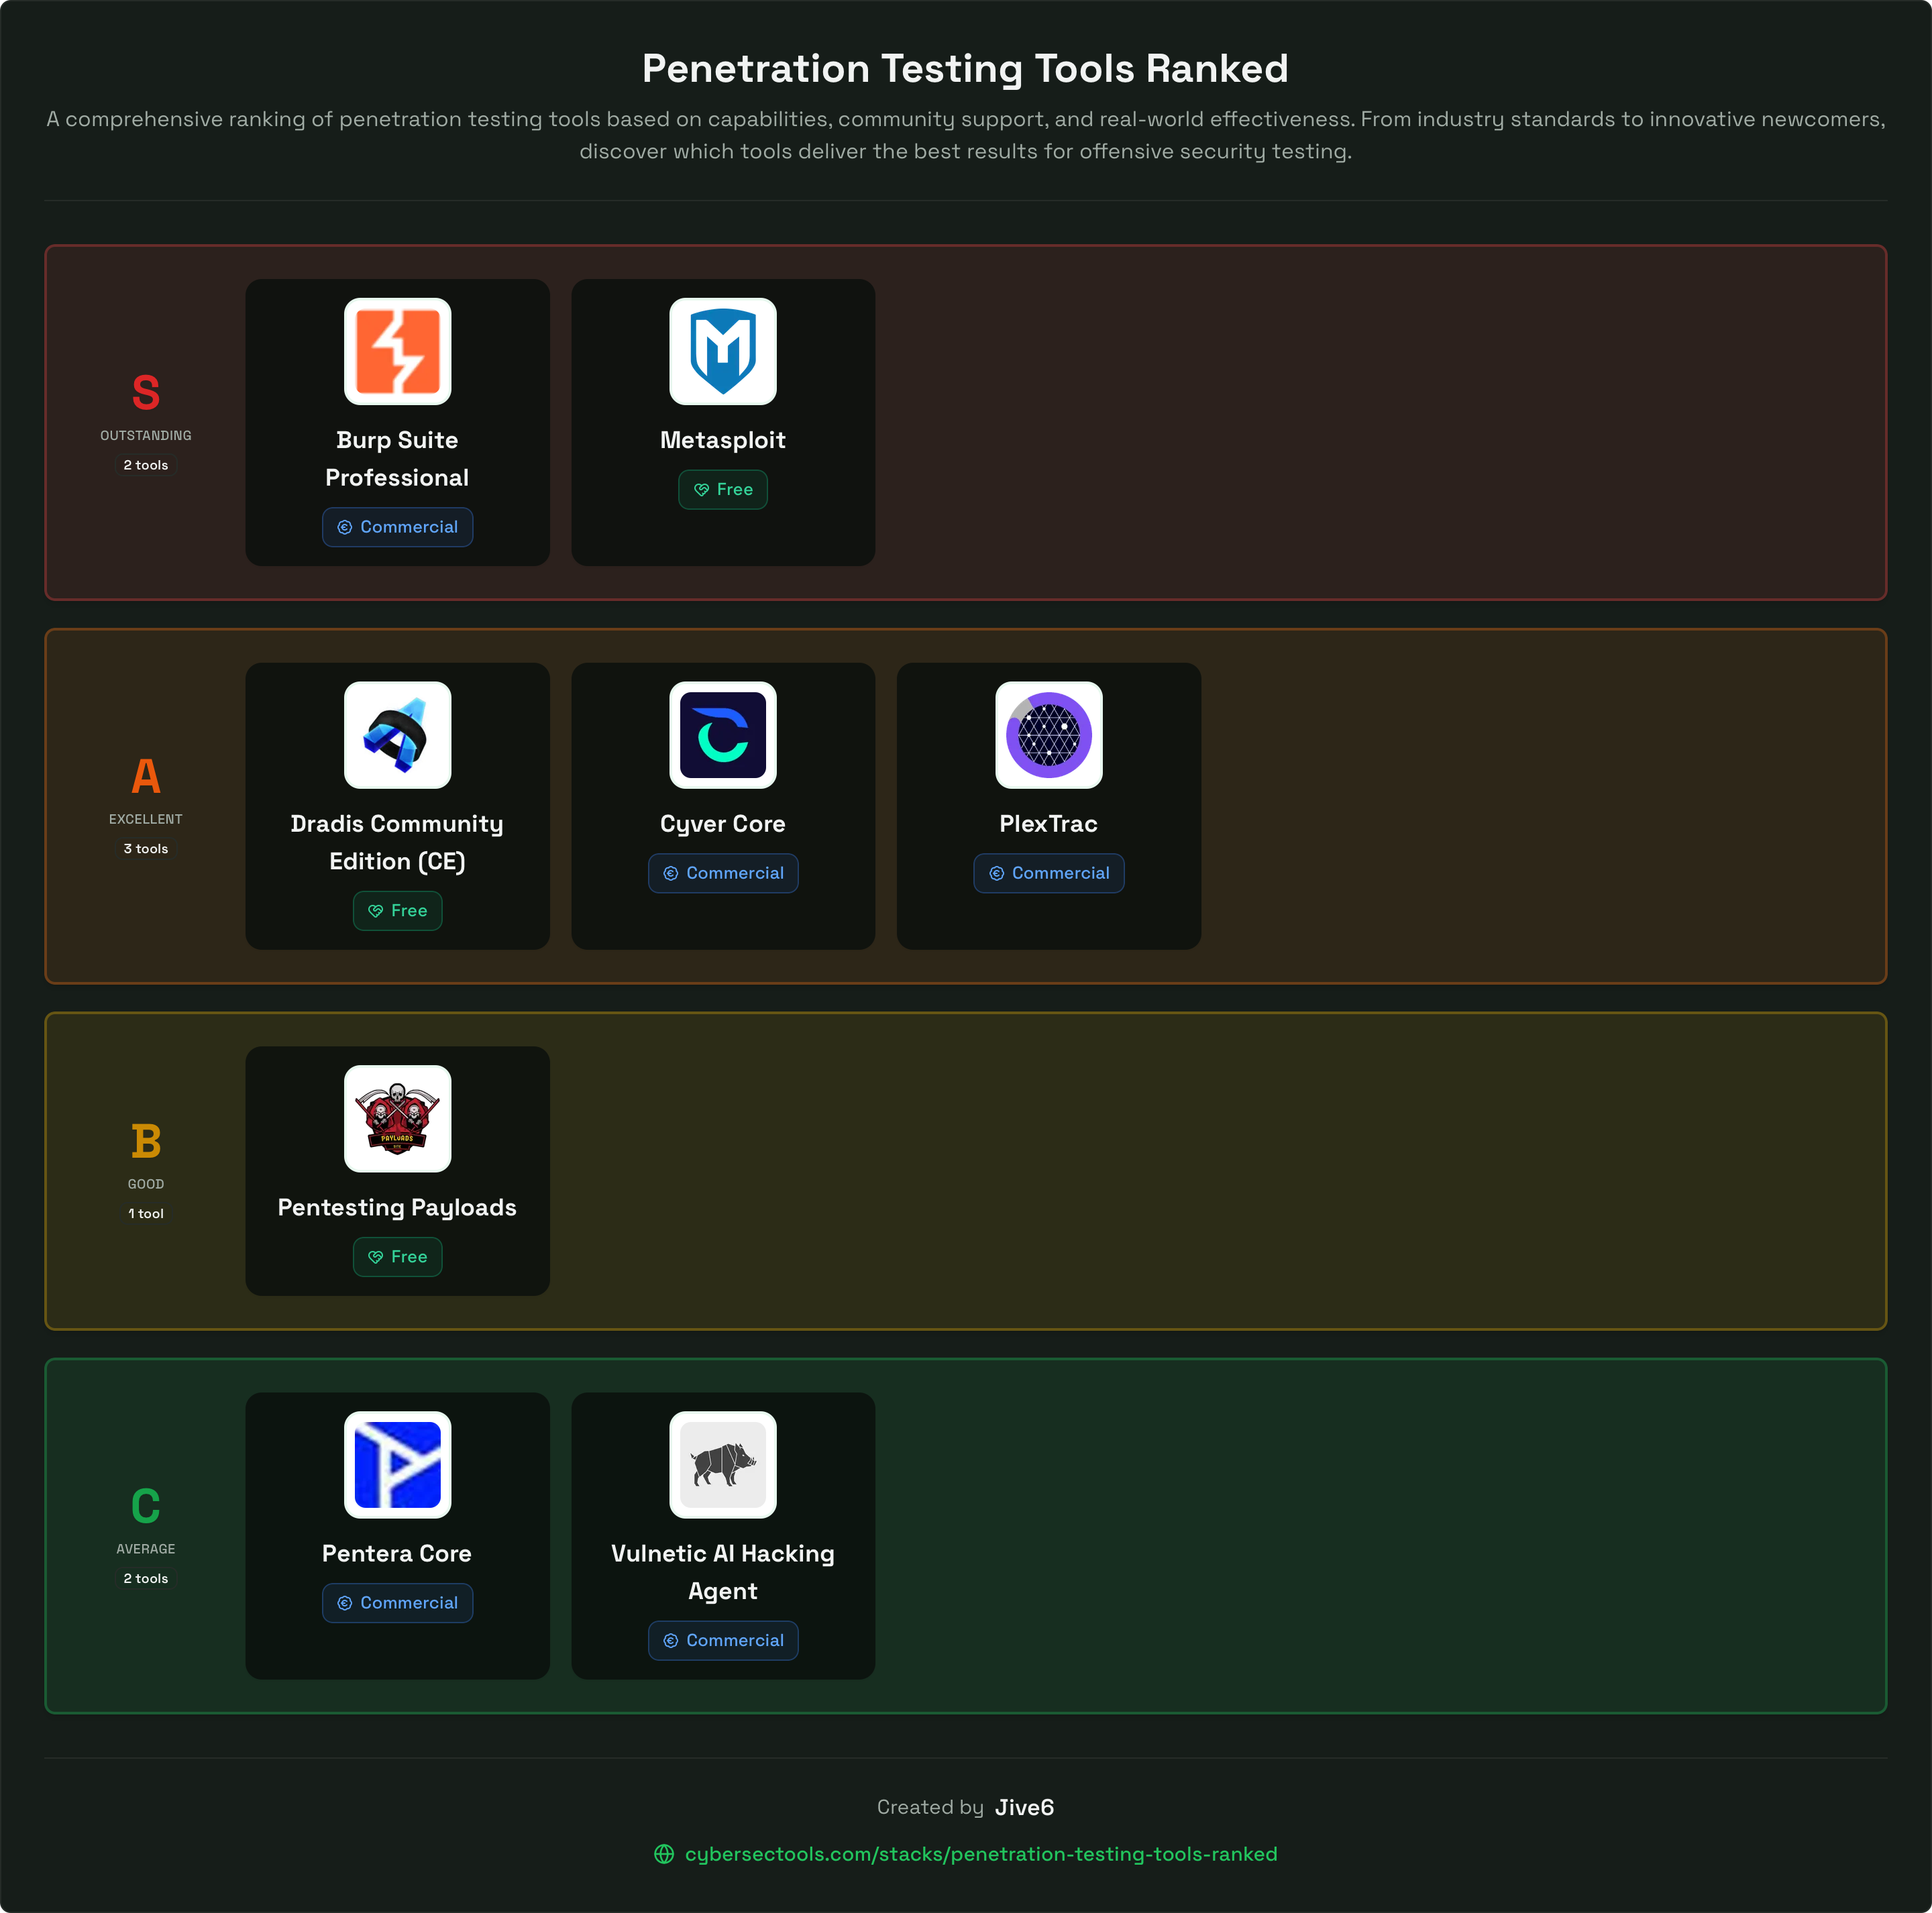Click the Commercial badge under PlexTrac
Image resolution: width=1932 pixels, height=1913 pixels.
pos(1048,873)
